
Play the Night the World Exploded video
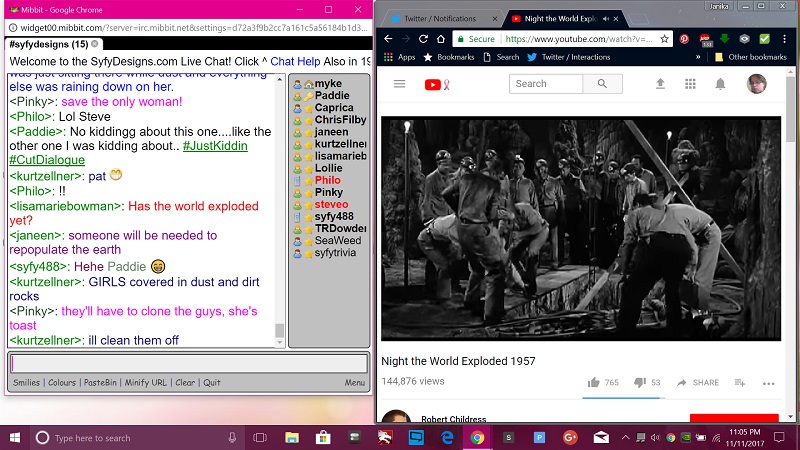tap(581, 229)
